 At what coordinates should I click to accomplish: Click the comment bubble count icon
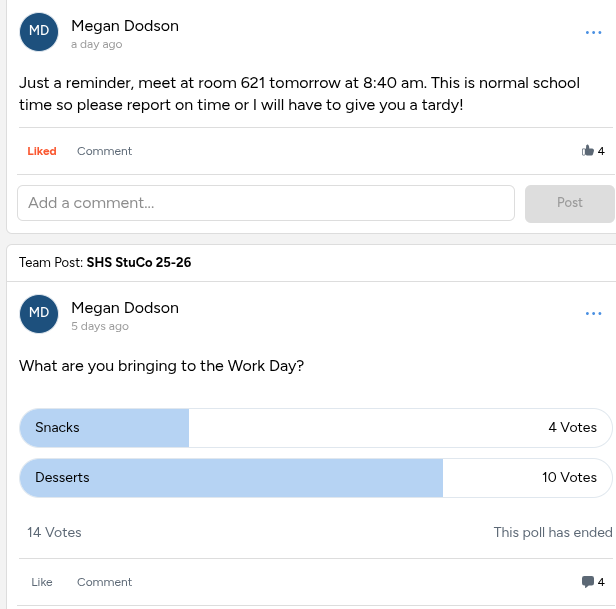pos(588,582)
